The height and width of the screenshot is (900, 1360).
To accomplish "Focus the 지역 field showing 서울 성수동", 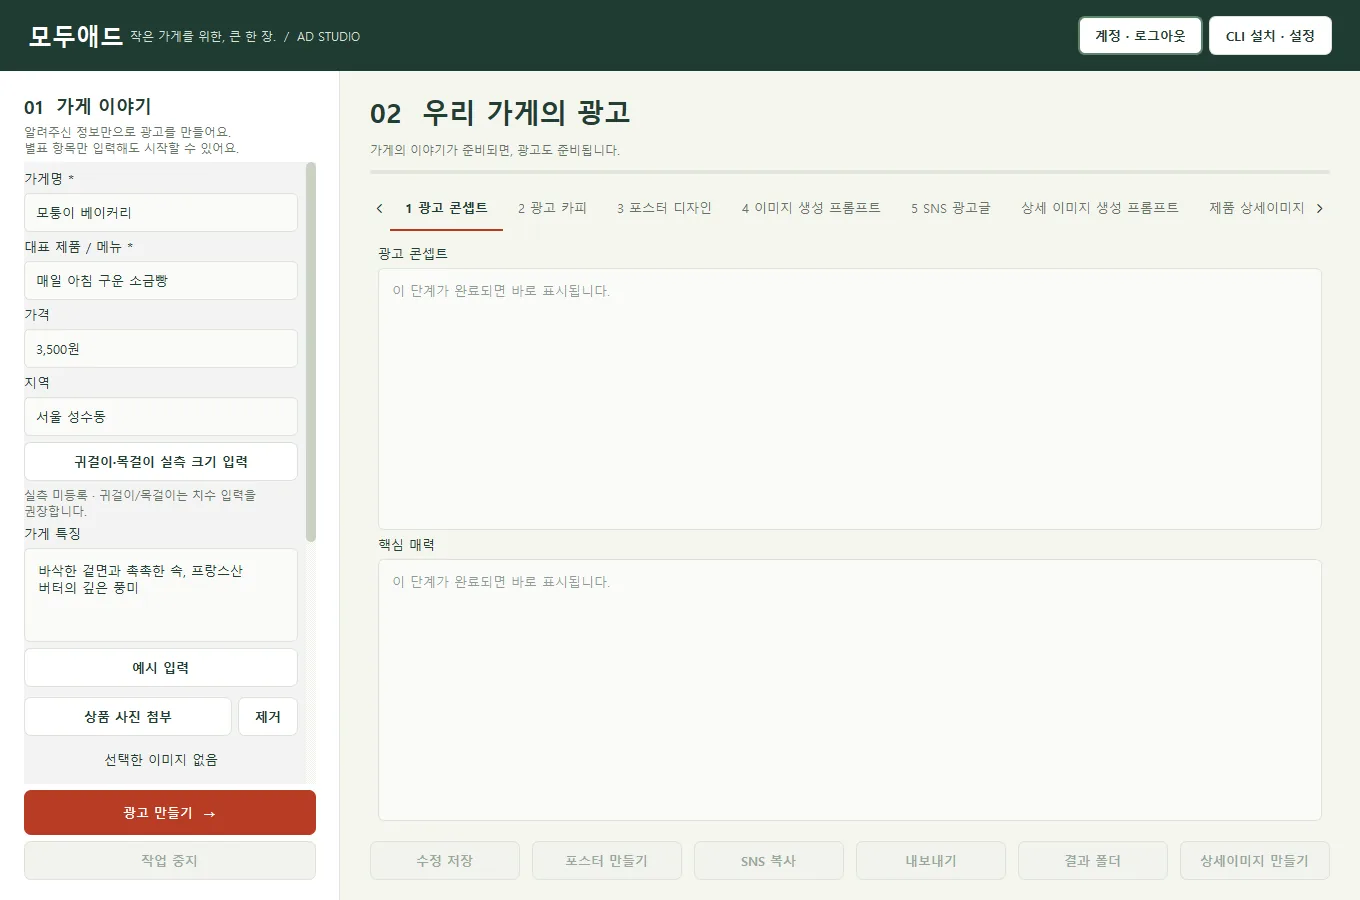I will (161, 416).
